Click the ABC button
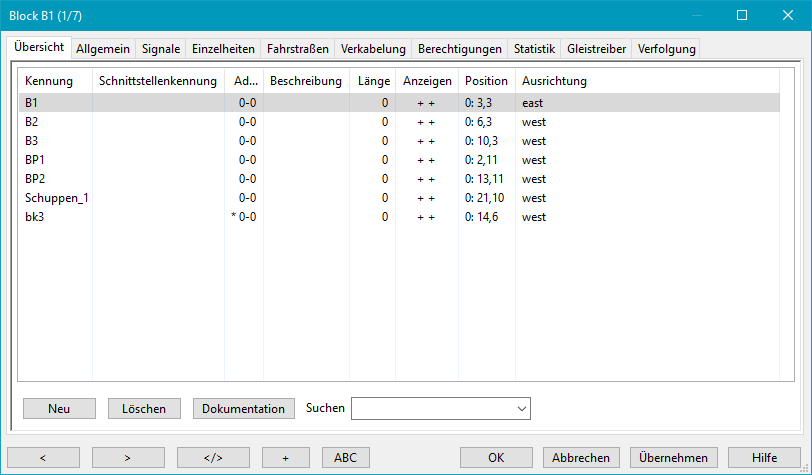 [x=345, y=457]
